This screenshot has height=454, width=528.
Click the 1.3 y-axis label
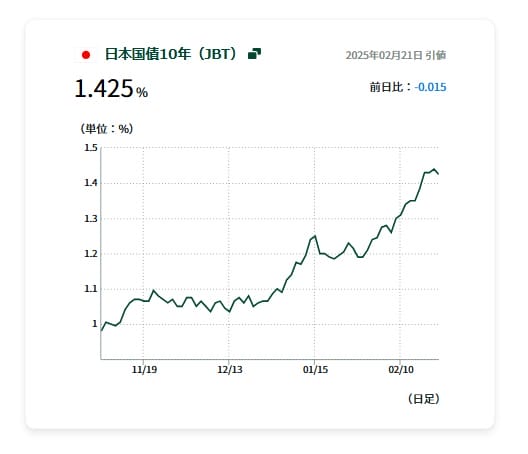click(91, 219)
